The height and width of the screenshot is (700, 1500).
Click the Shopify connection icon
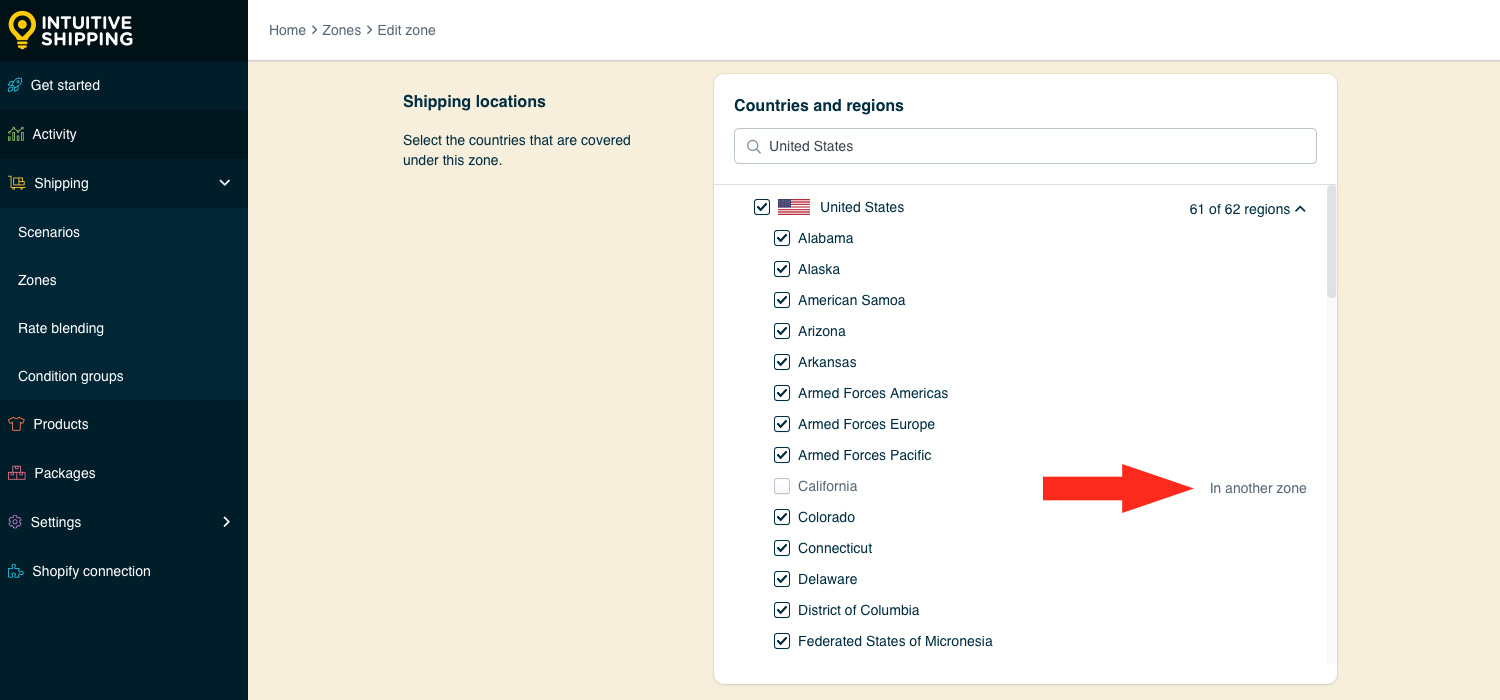click(x=16, y=571)
